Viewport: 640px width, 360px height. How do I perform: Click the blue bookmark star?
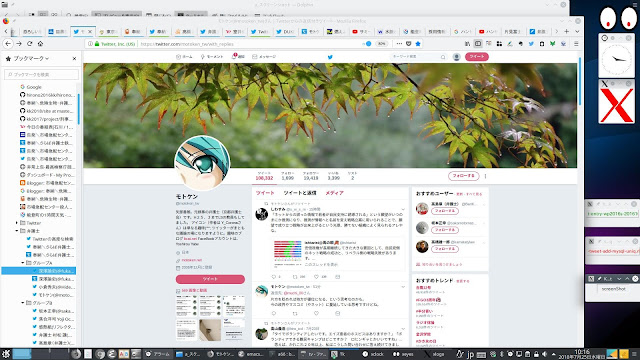click(418, 44)
